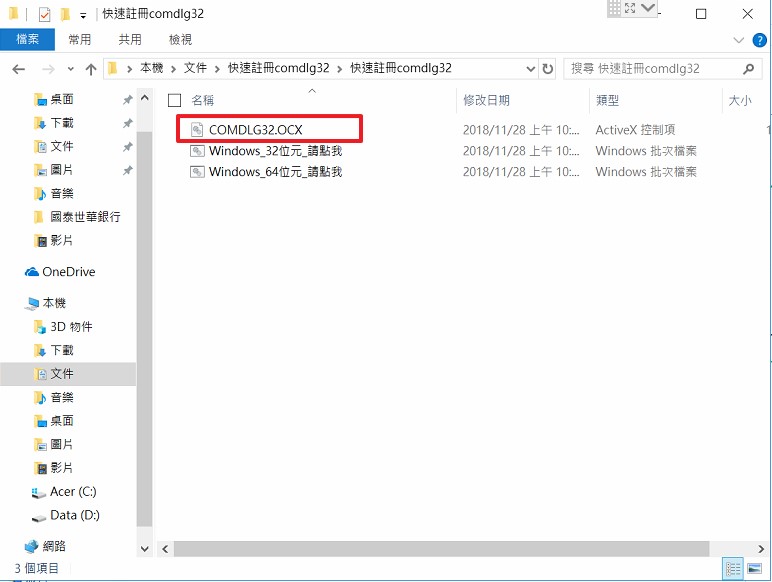This screenshot has width=772, height=582.
Task: Open pinned 圖片 in Quick access
Action: [62, 170]
